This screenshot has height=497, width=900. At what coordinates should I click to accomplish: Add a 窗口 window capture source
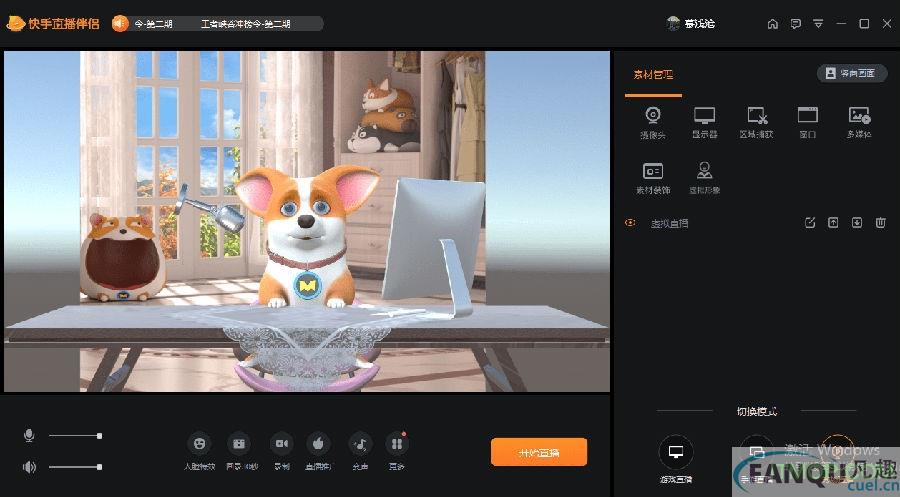(808, 123)
